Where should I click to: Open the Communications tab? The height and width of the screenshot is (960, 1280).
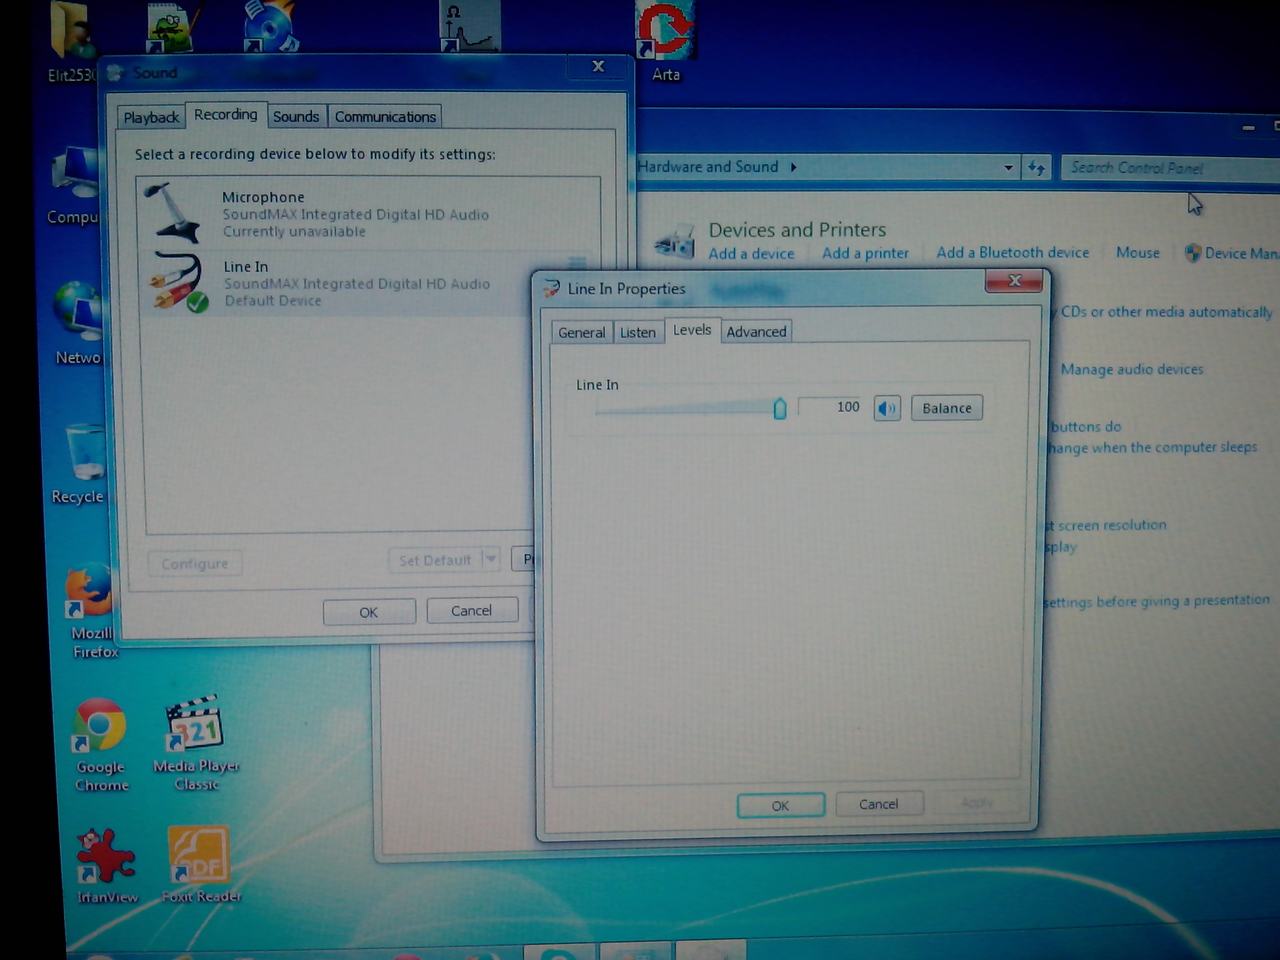coord(385,117)
